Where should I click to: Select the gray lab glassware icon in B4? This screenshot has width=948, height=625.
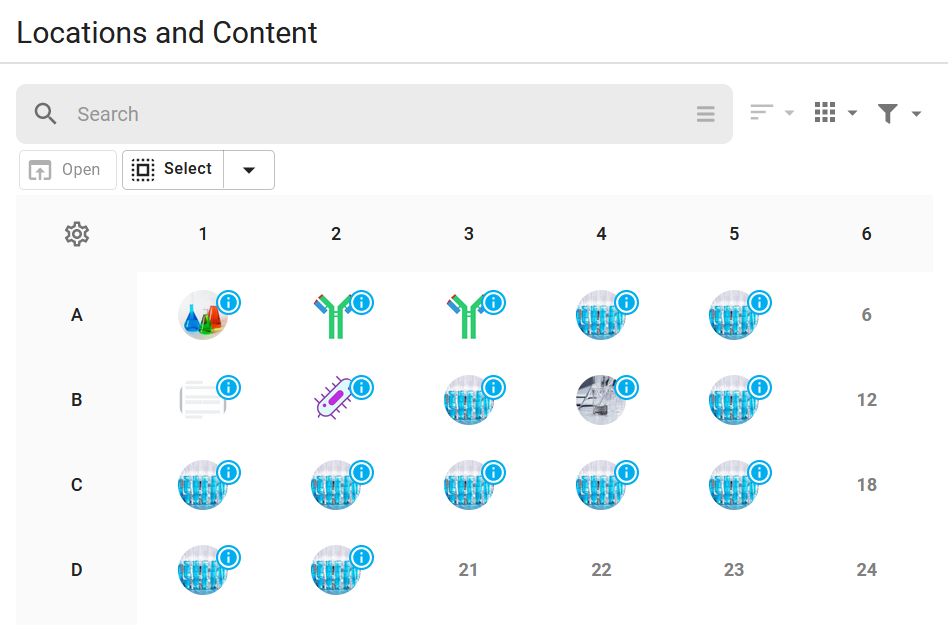tap(600, 400)
